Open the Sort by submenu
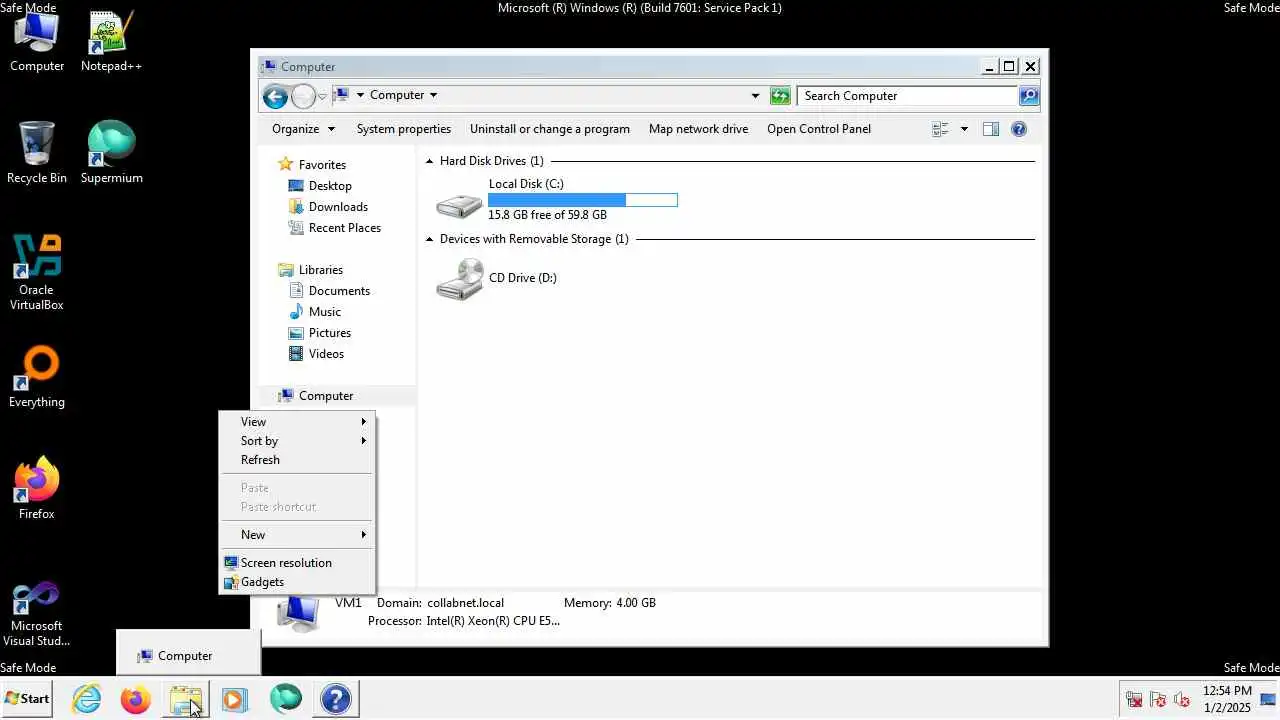The width and height of the screenshot is (1280, 720). [297, 441]
